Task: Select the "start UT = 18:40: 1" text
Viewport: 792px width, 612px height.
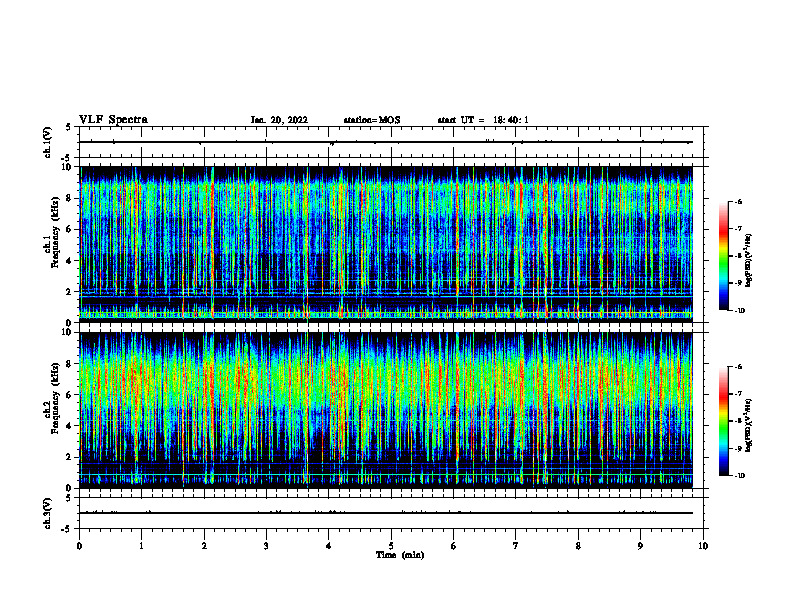Action: (483, 120)
